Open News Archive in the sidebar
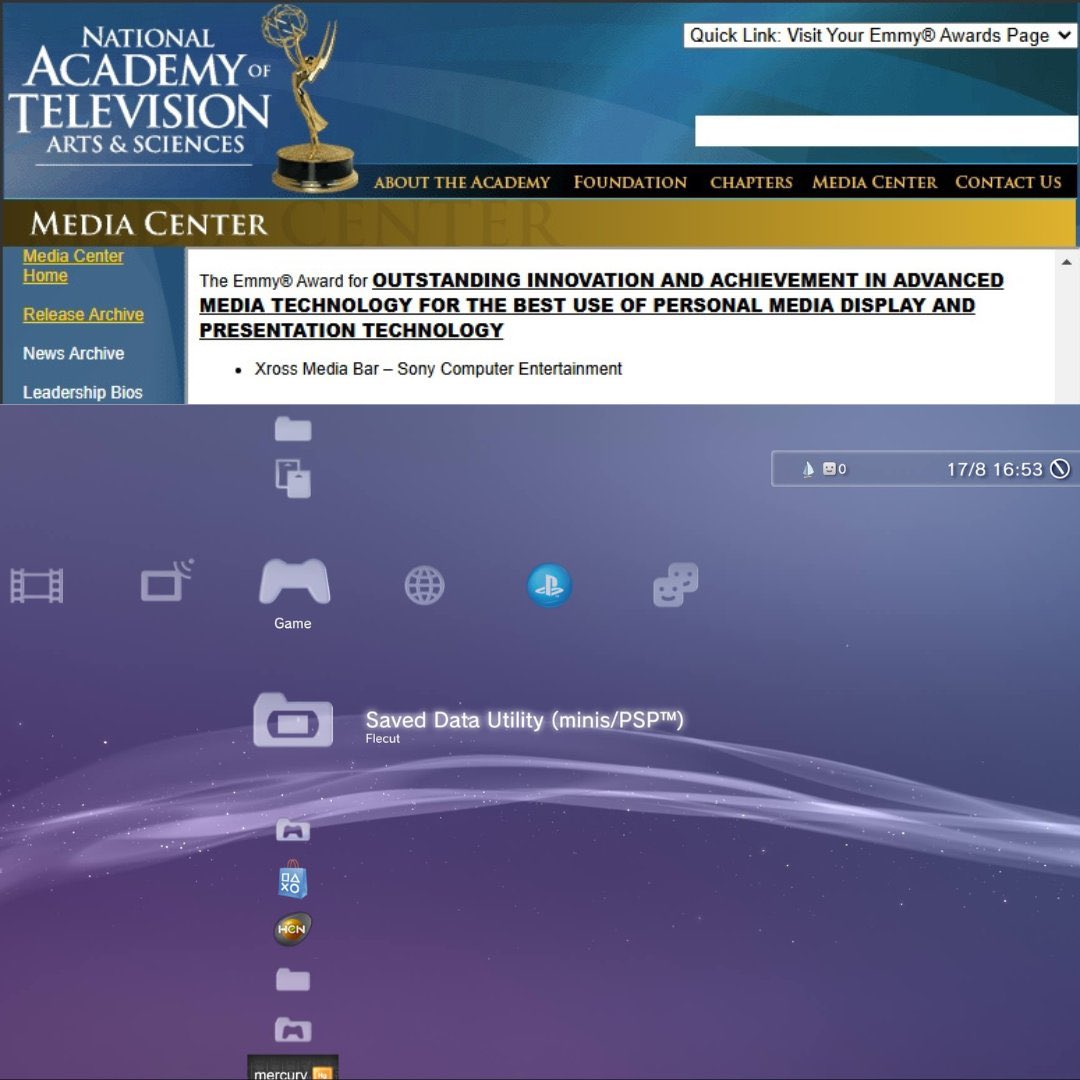Image resolution: width=1080 pixels, height=1080 pixels. (74, 353)
